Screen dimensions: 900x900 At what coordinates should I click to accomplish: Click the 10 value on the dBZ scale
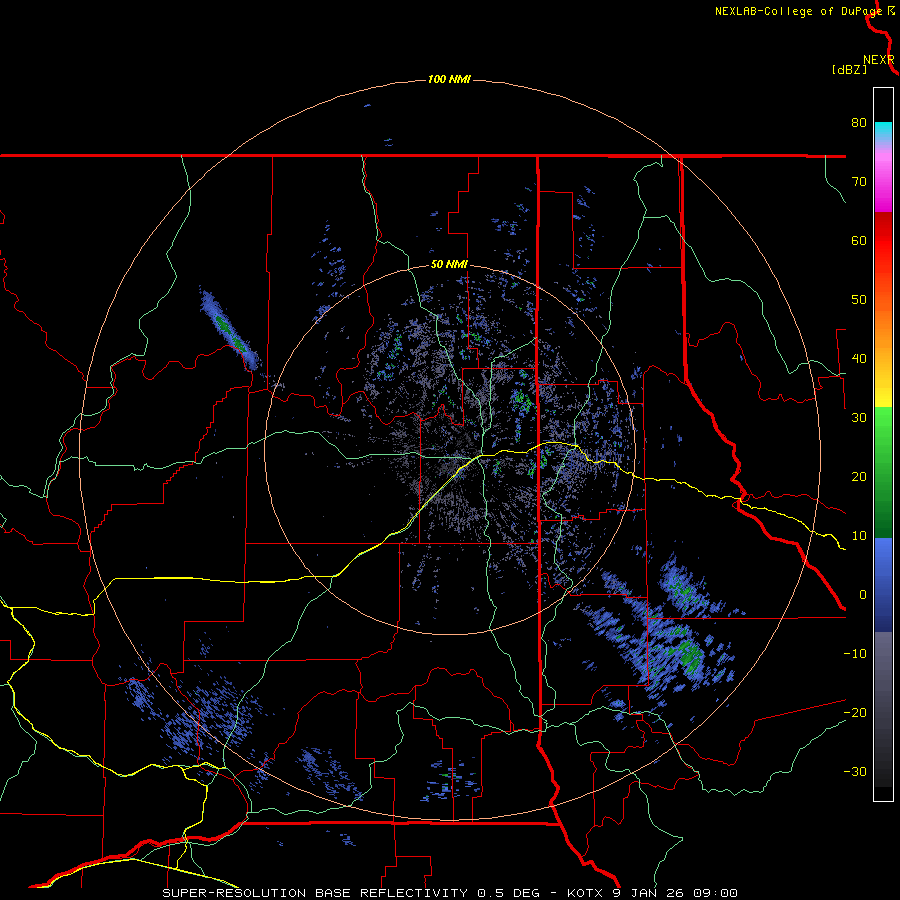click(859, 536)
